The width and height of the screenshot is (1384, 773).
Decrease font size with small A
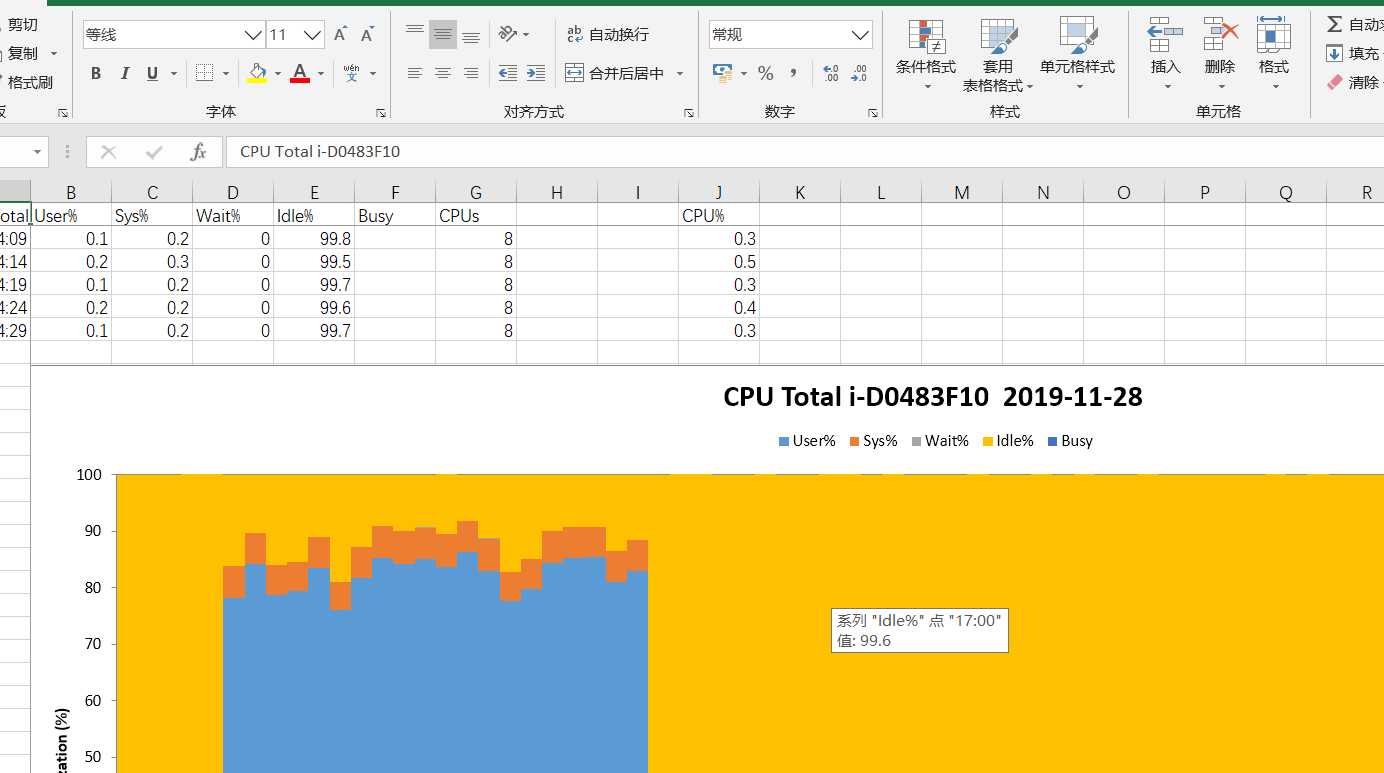pos(367,35)
